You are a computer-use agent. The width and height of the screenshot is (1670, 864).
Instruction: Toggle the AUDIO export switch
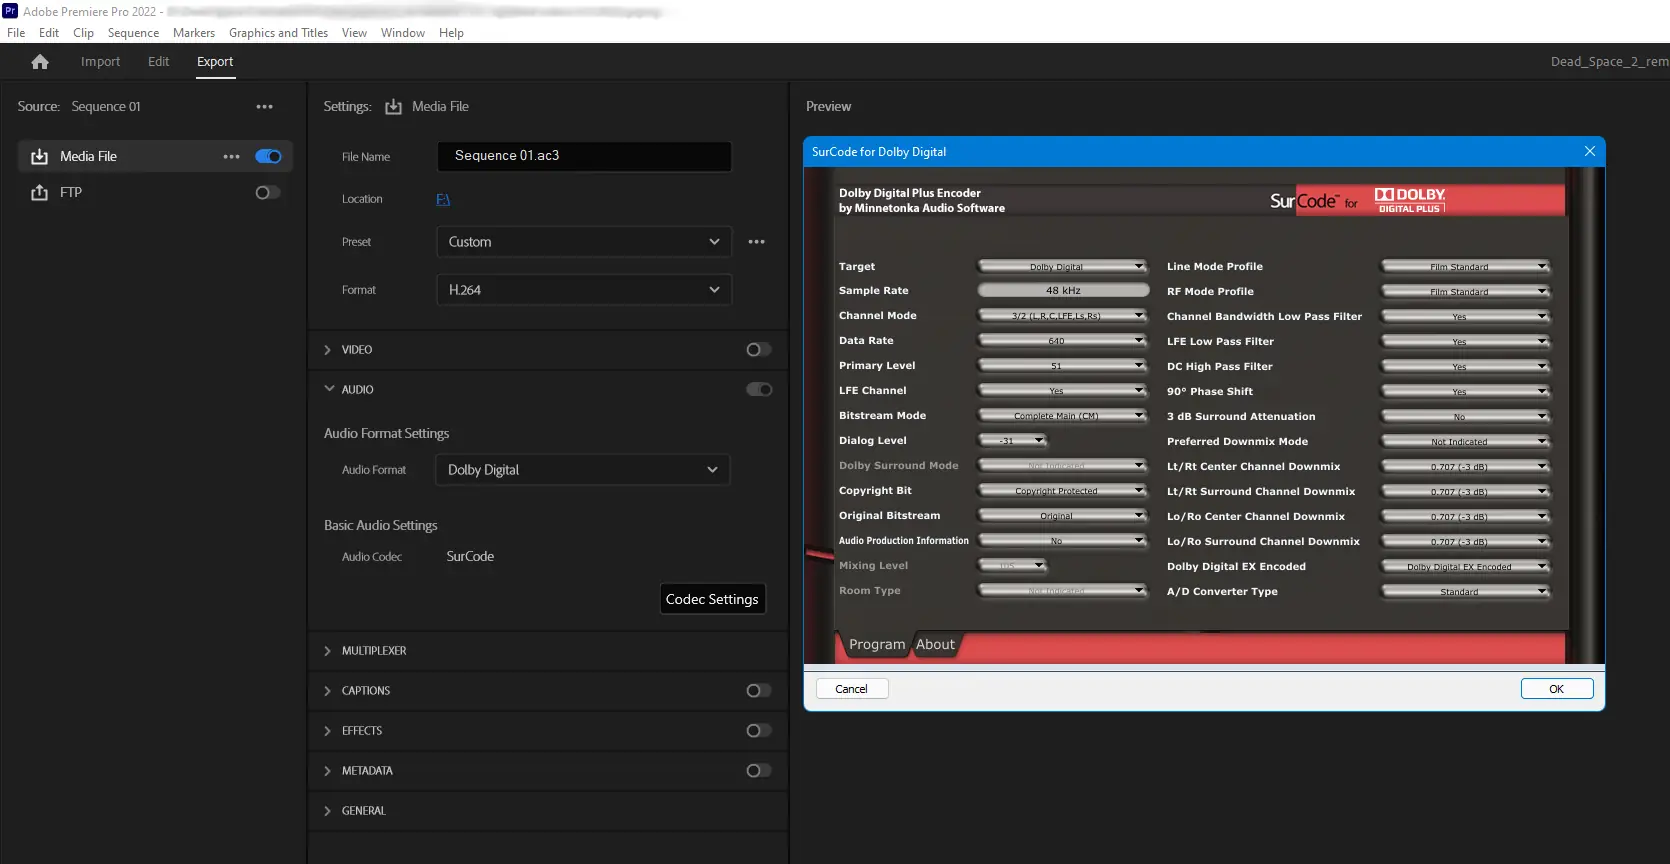[759, 390]
